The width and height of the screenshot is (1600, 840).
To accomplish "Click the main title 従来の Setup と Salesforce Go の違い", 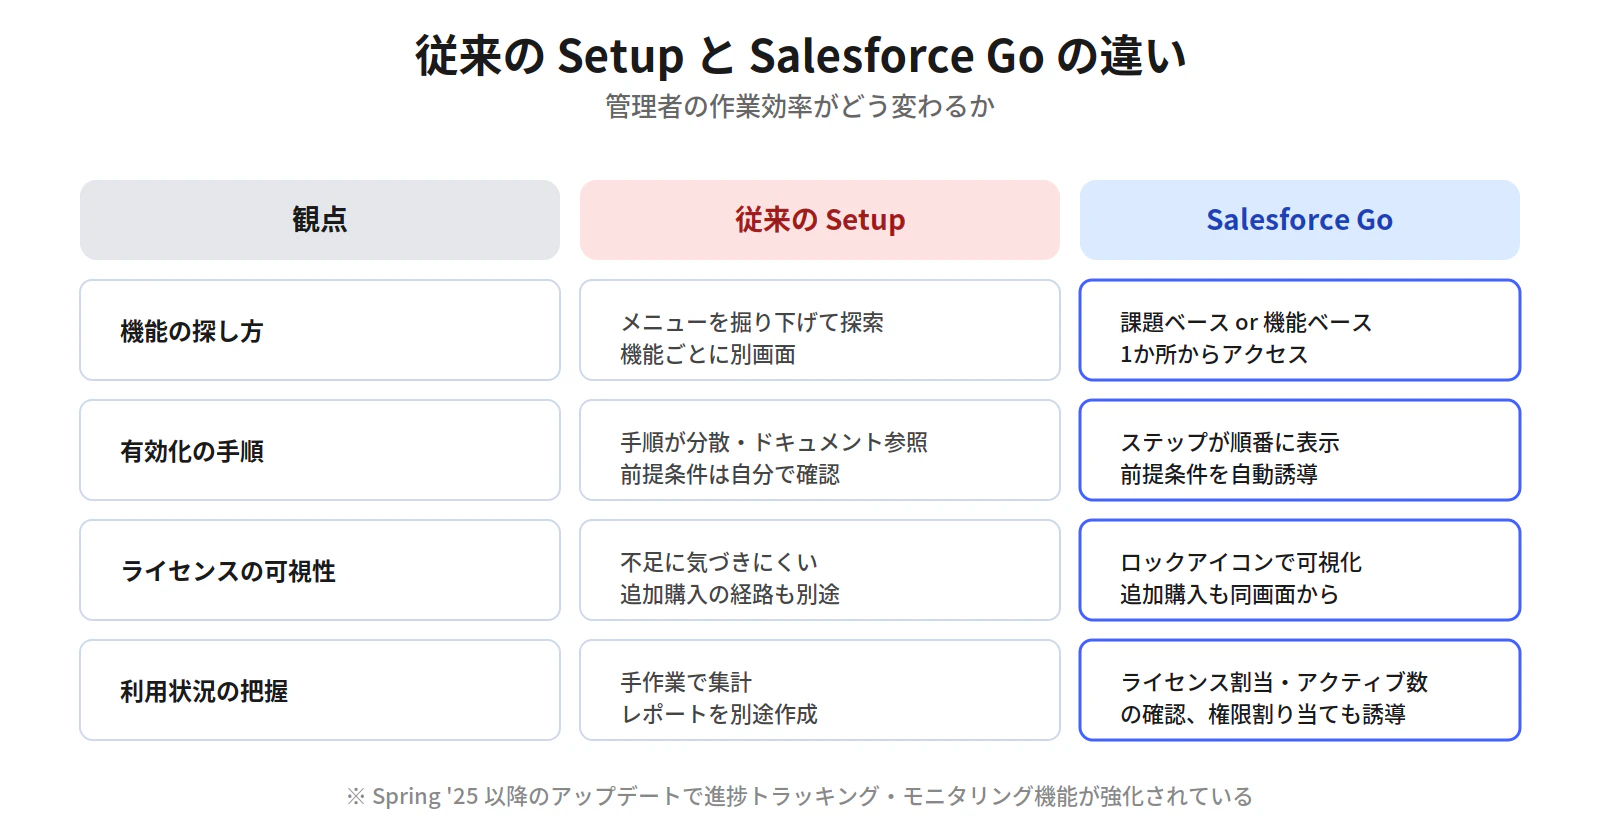I will [x=800, y=56].
